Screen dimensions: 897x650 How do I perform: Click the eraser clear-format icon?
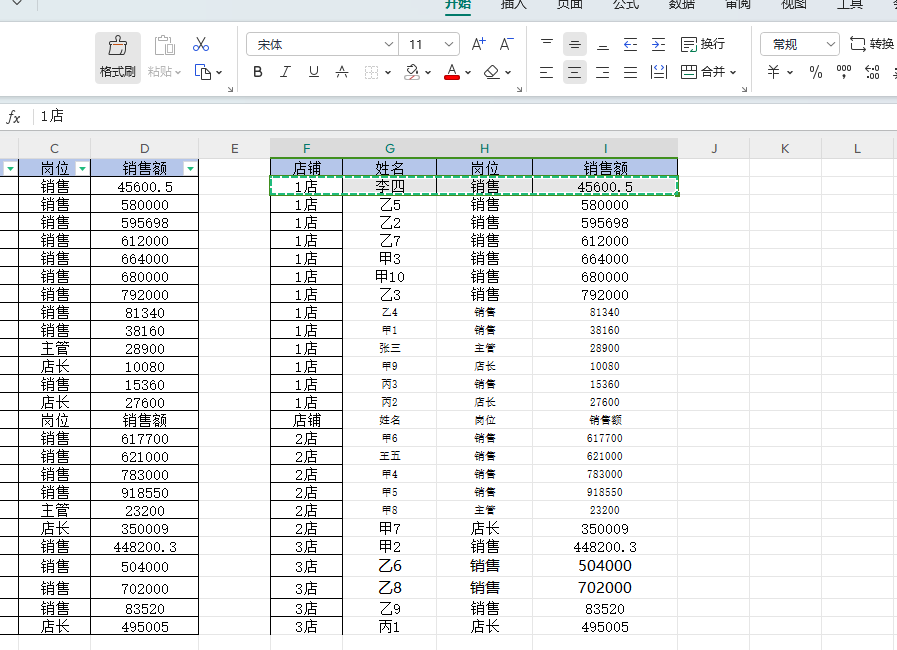(491, 72)
